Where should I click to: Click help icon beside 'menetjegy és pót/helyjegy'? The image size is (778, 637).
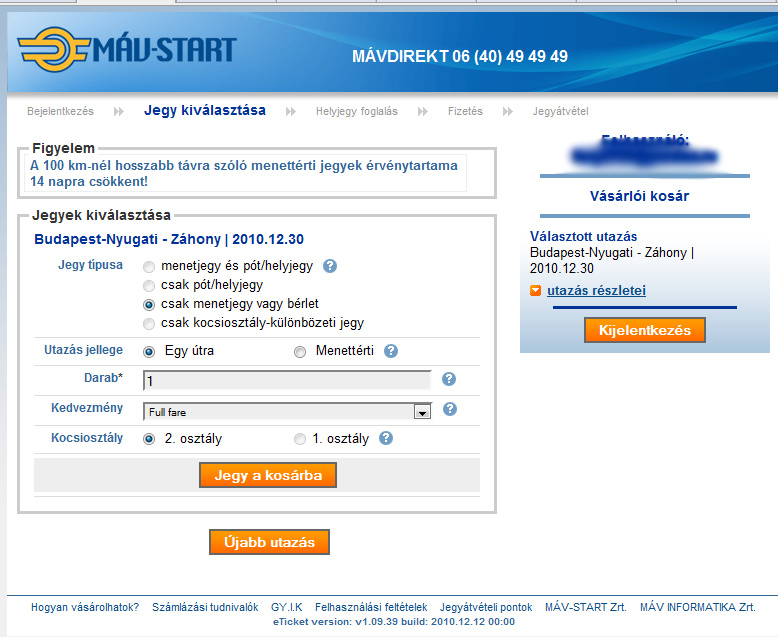[330, 267]
